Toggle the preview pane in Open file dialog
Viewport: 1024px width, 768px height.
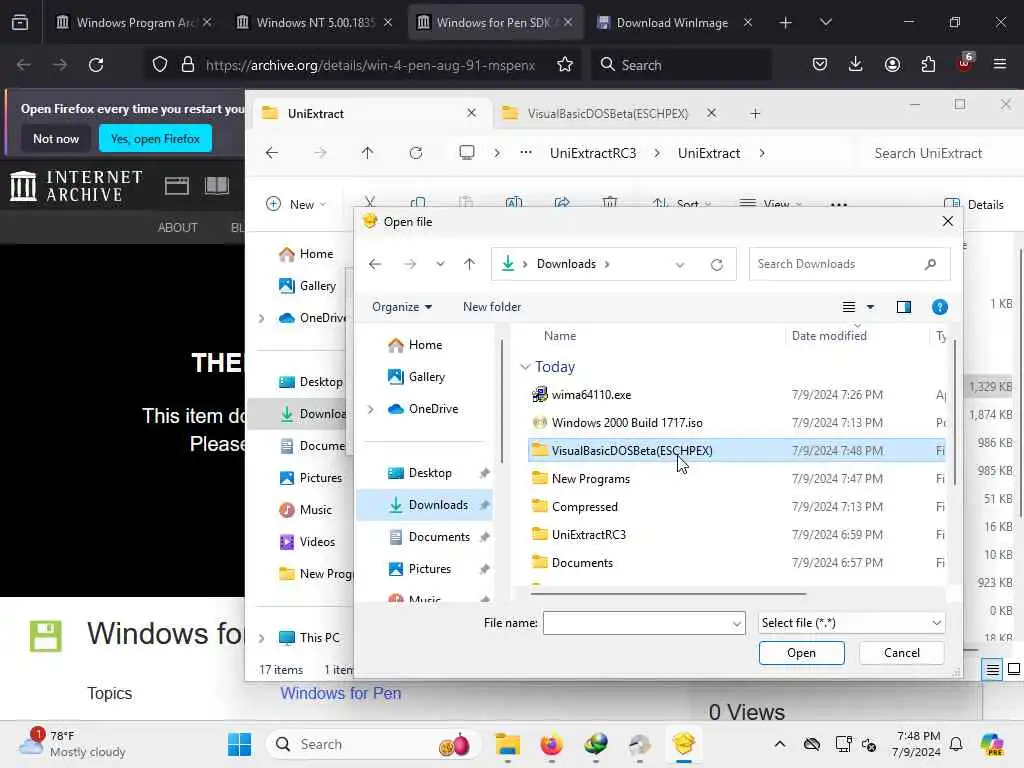click(x=903, y=307)
